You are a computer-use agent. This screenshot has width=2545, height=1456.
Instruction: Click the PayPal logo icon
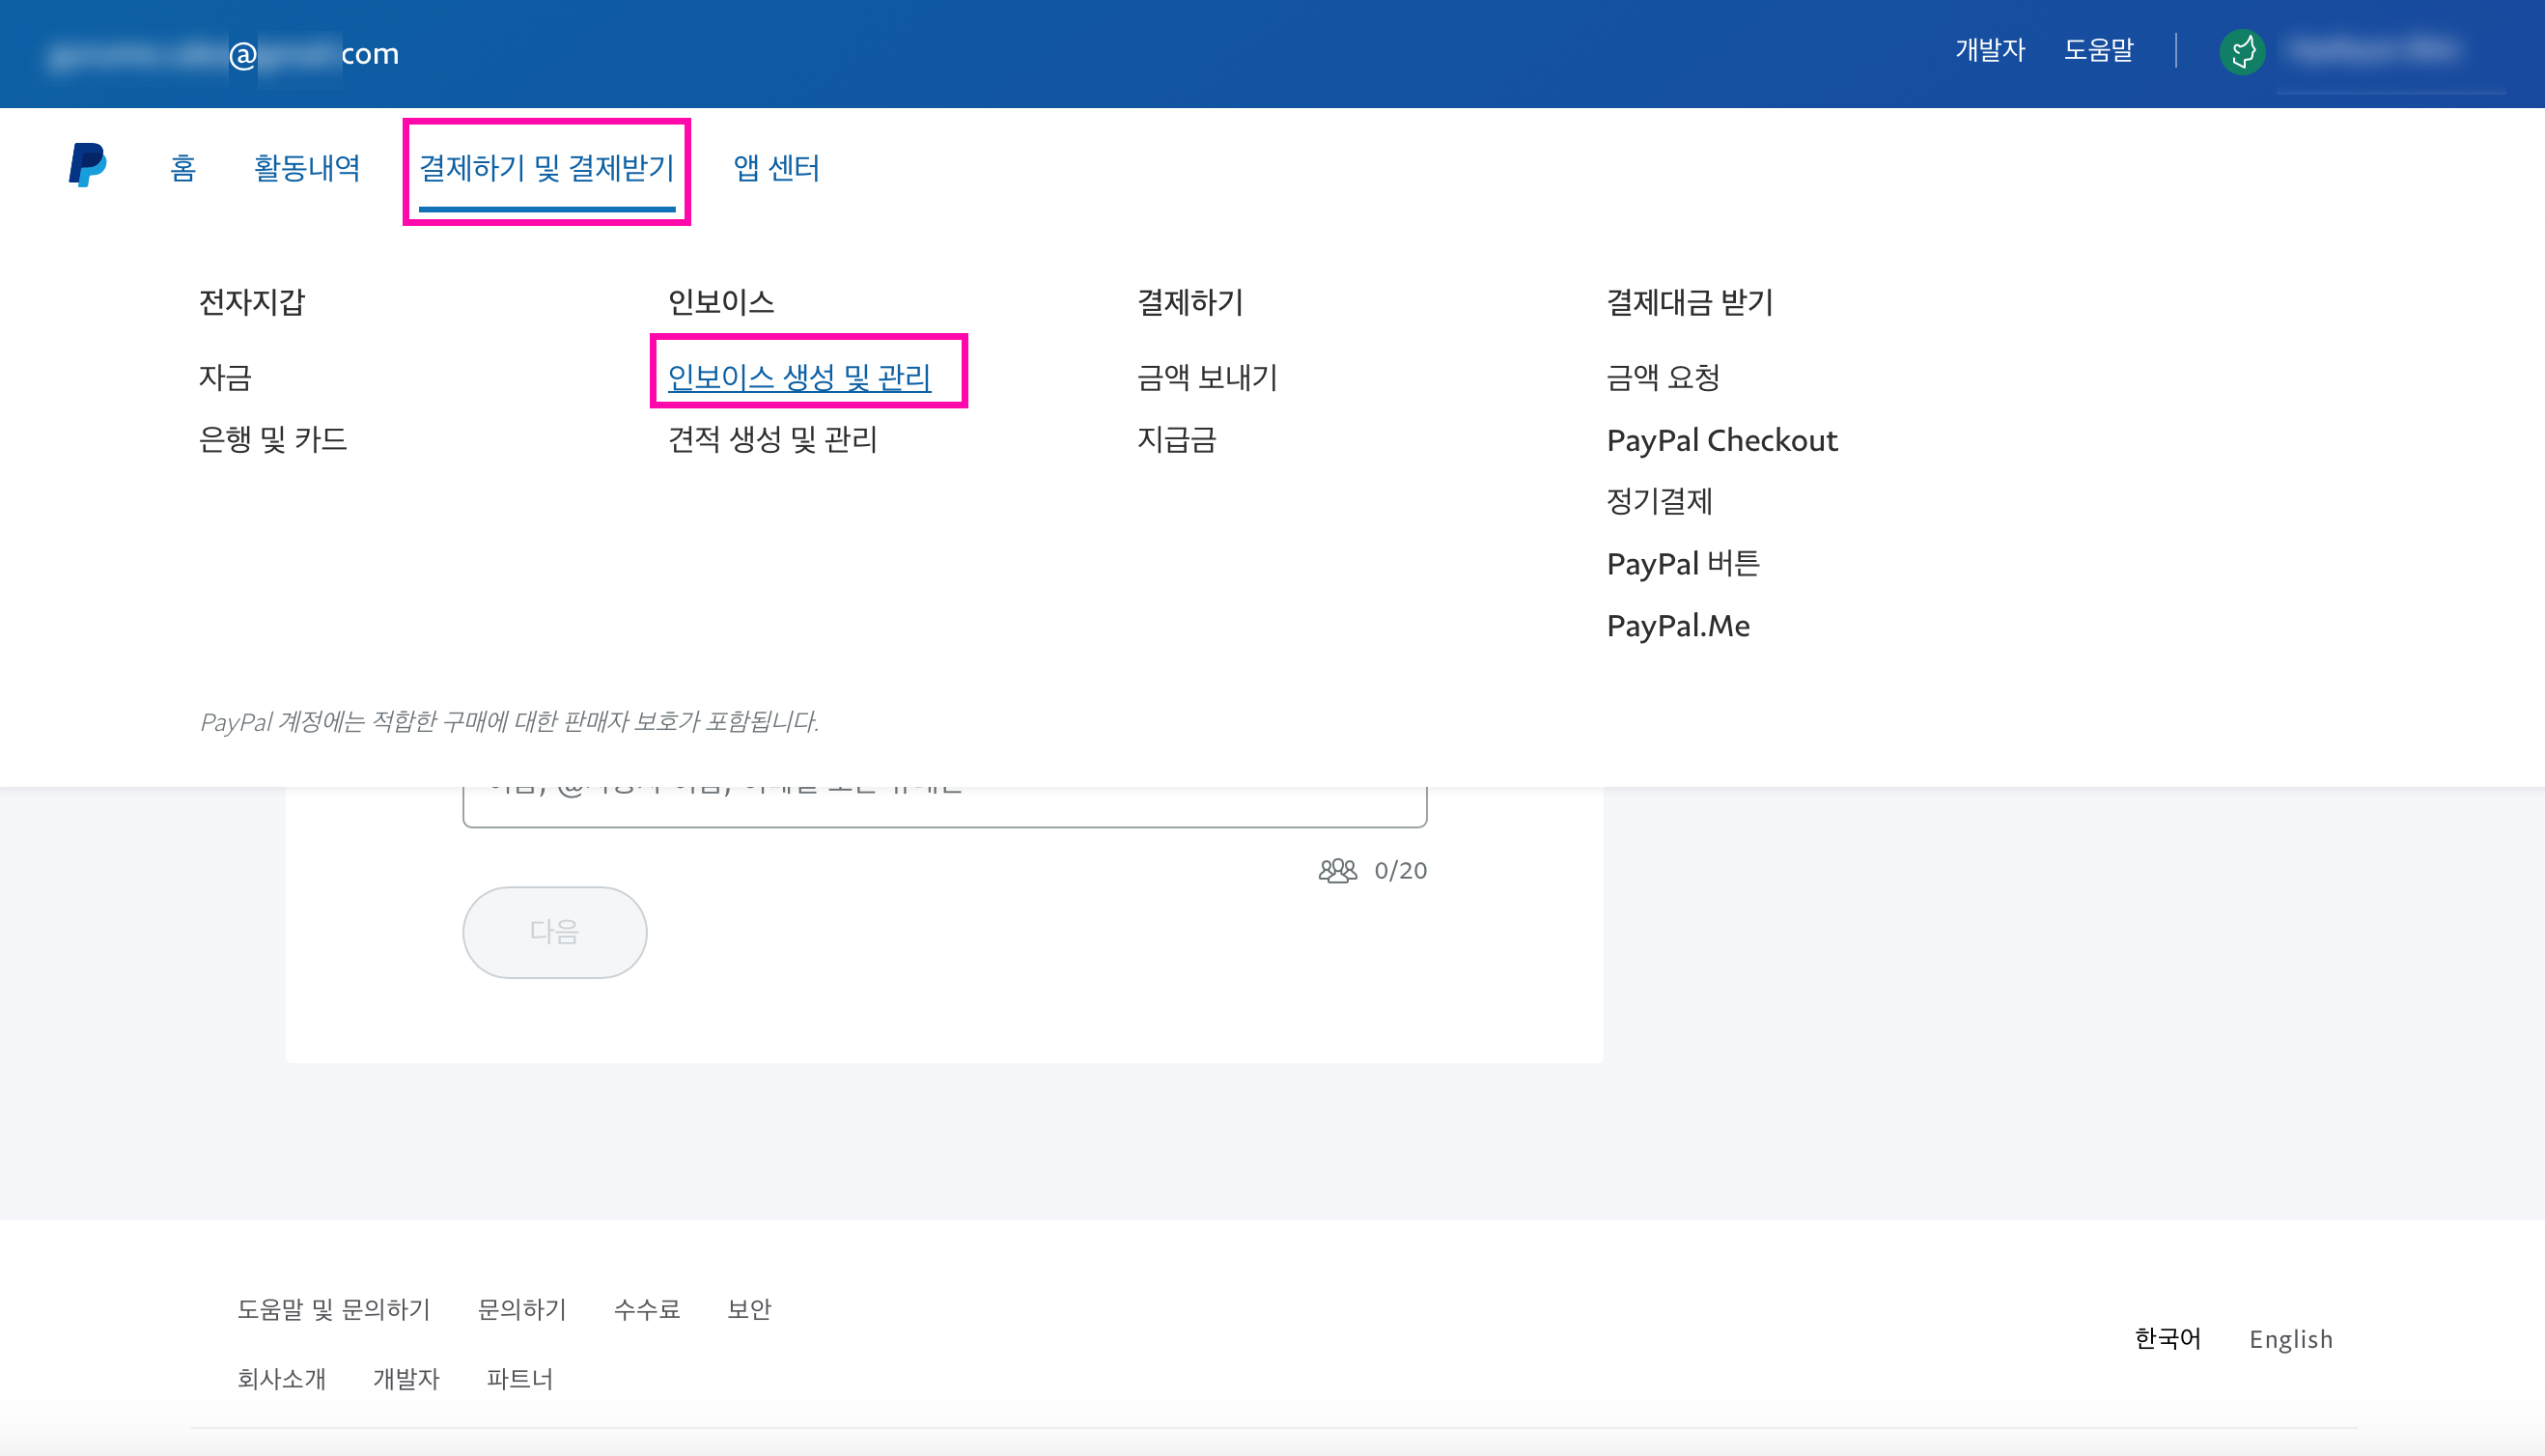pyautogui.click(x=88, y=165)
